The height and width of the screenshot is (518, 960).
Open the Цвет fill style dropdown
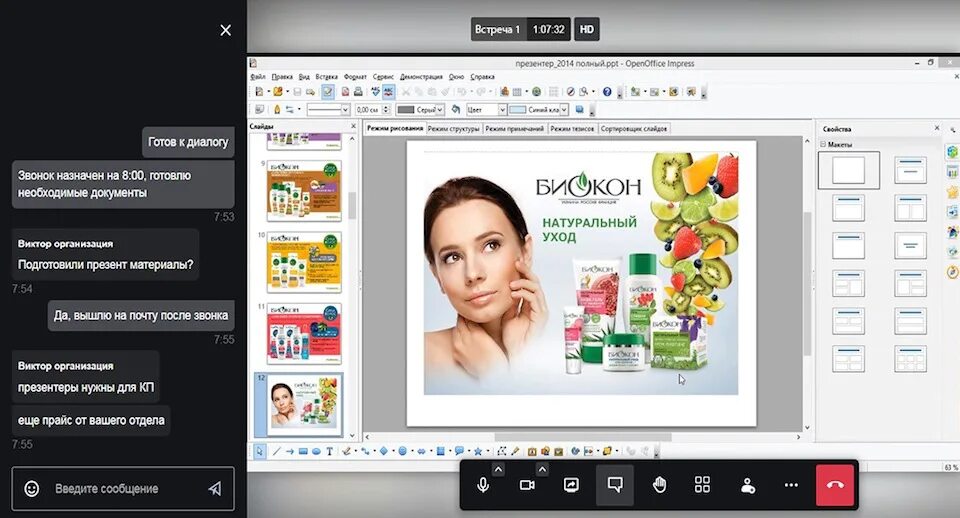pos(486,110)
